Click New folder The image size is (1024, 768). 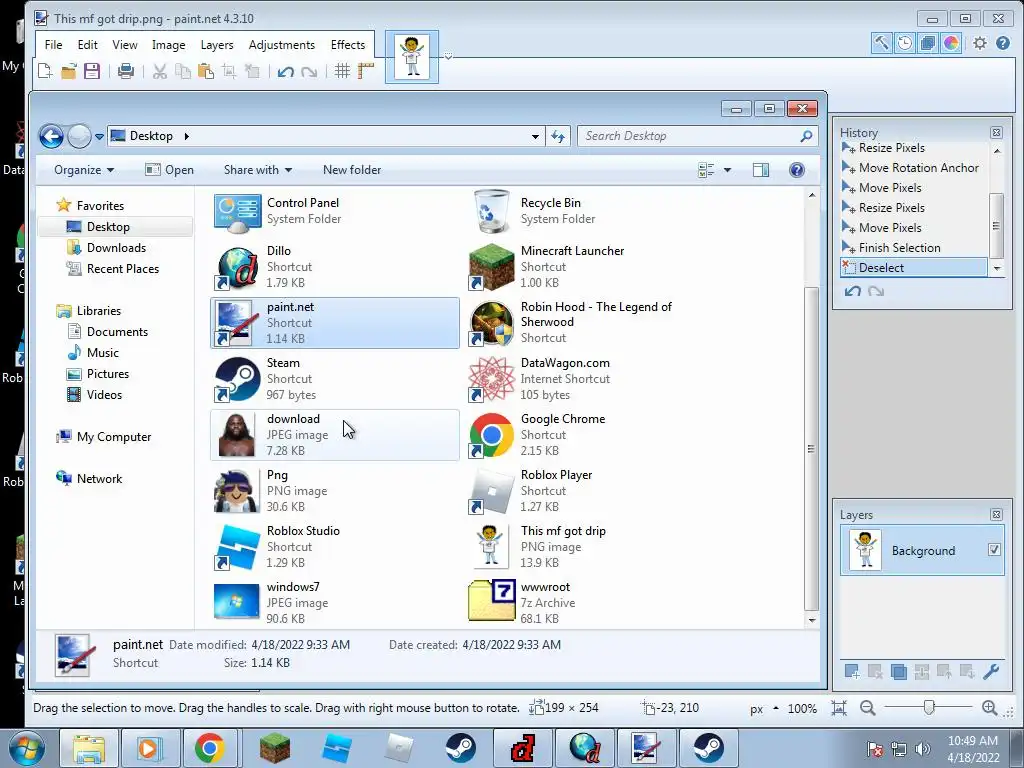352,170
